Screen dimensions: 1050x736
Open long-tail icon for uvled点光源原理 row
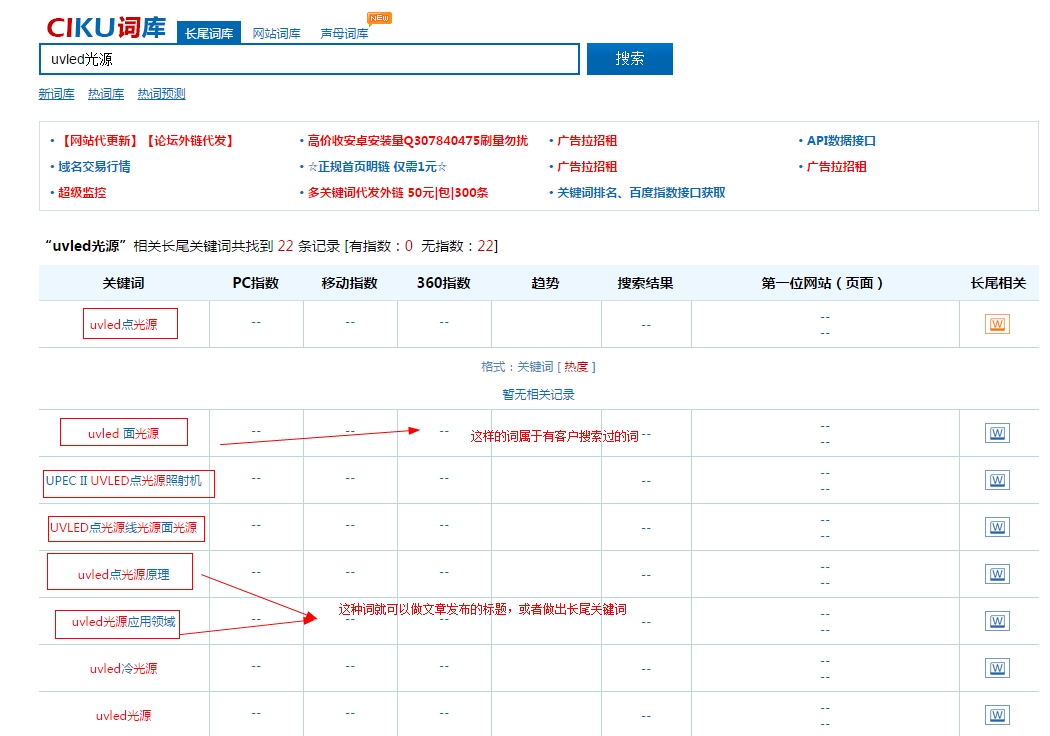[x=997, y=574]
